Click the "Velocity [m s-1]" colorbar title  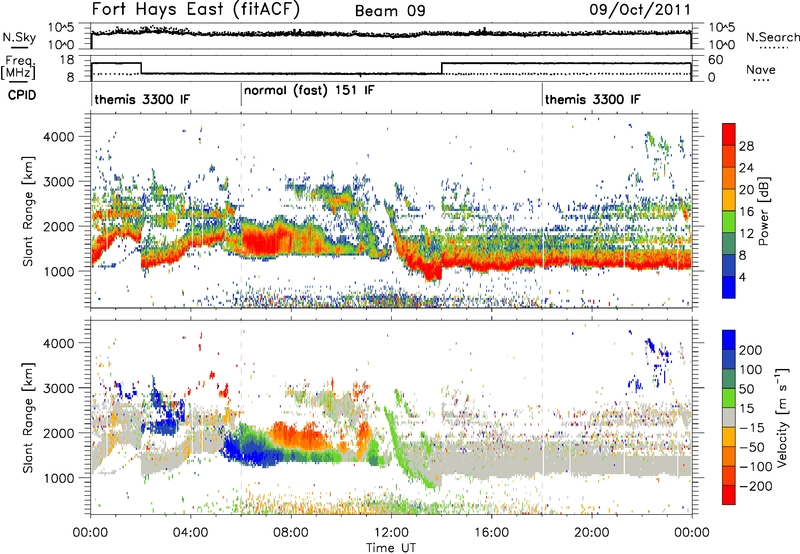pyautogui.click(x=782, y=417)
